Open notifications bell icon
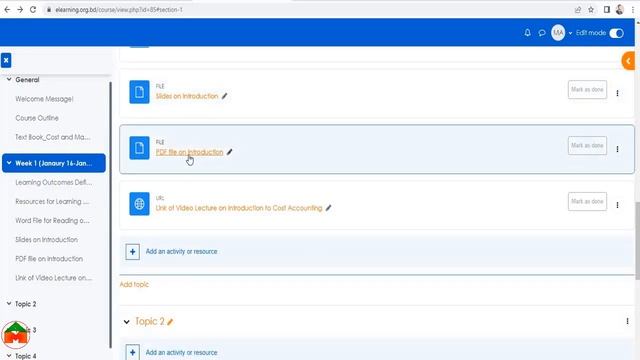 pos(527,33)
